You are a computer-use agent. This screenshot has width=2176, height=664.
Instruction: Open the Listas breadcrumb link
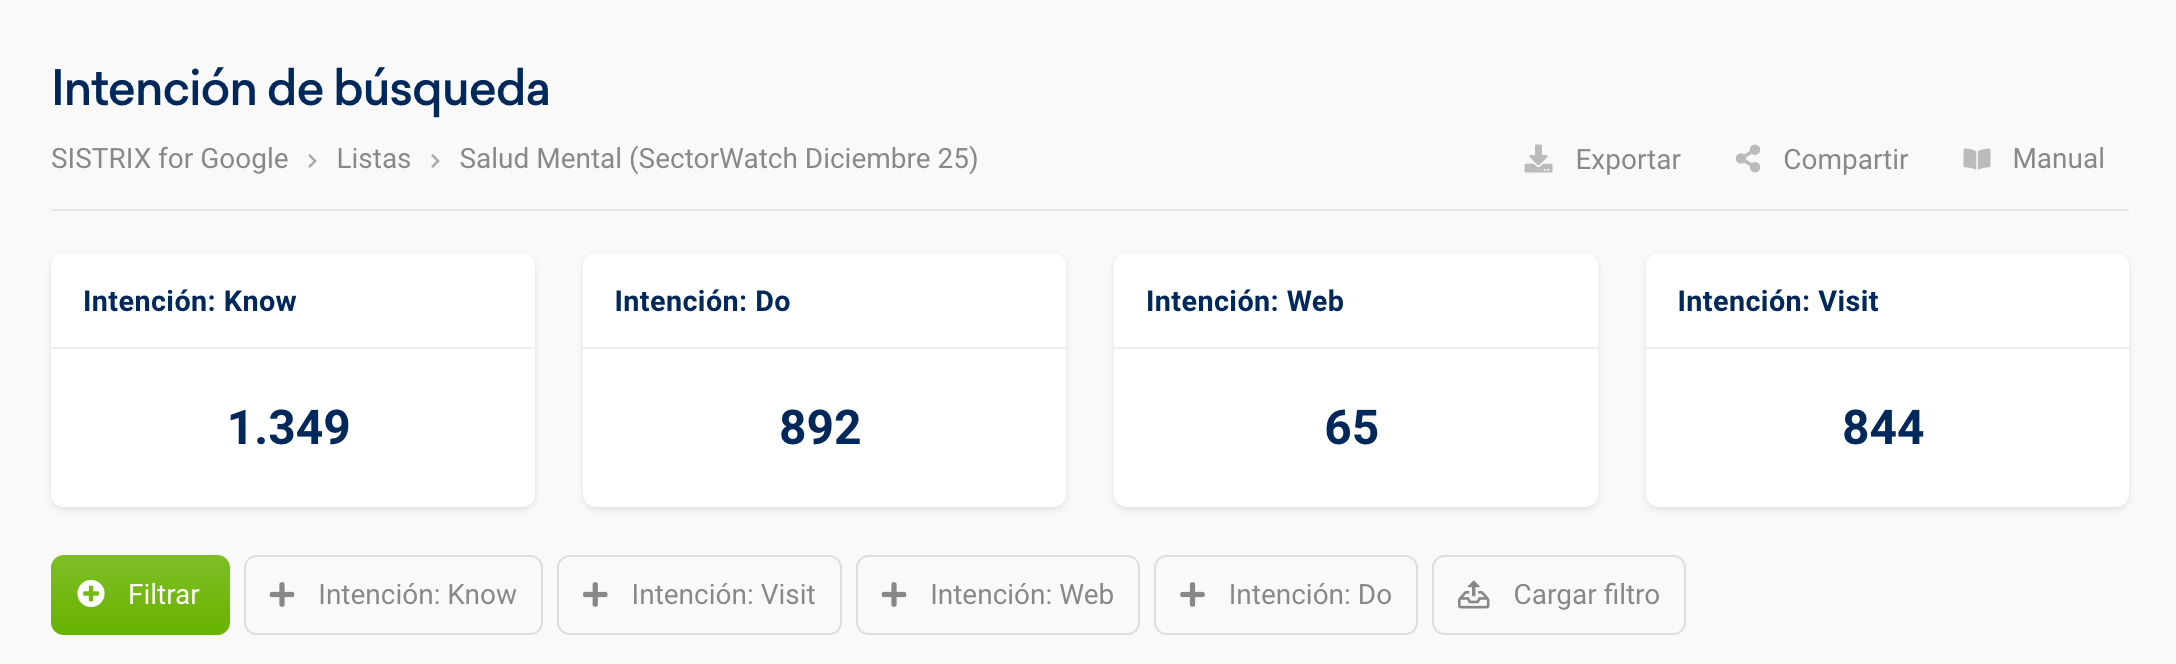[x=373, y=159]
